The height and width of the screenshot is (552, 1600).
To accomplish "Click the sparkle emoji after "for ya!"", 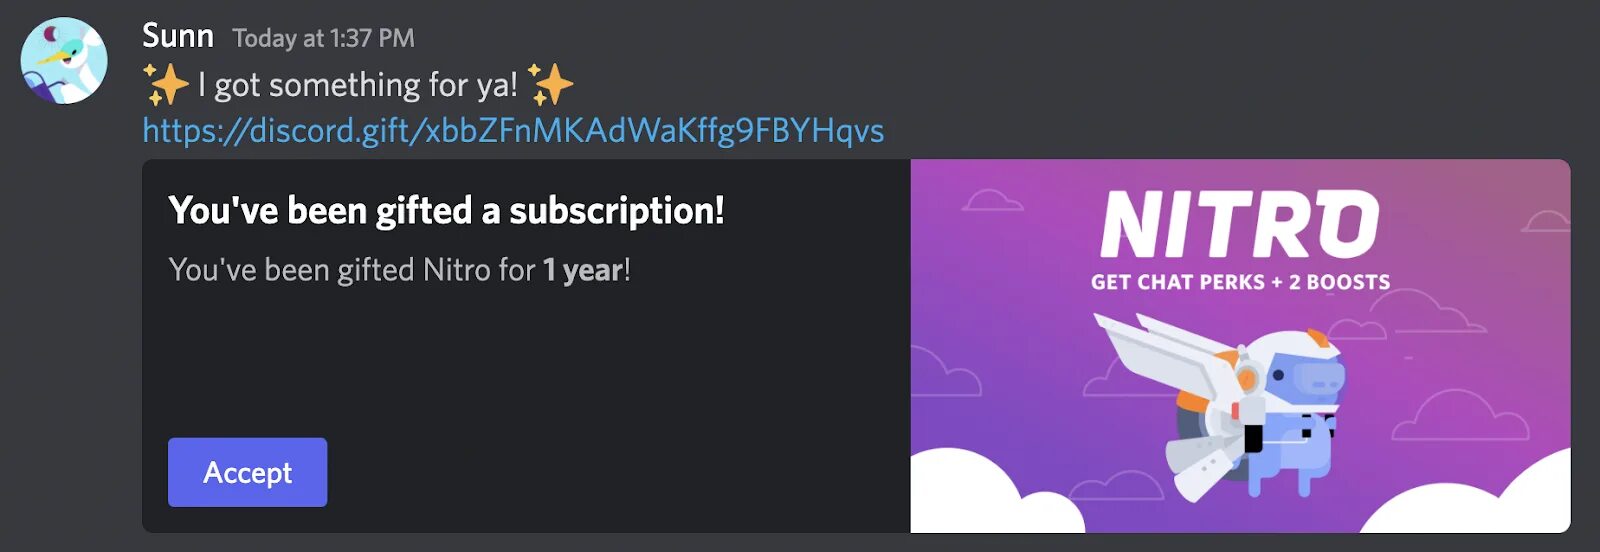I will [x=550, y=84].
